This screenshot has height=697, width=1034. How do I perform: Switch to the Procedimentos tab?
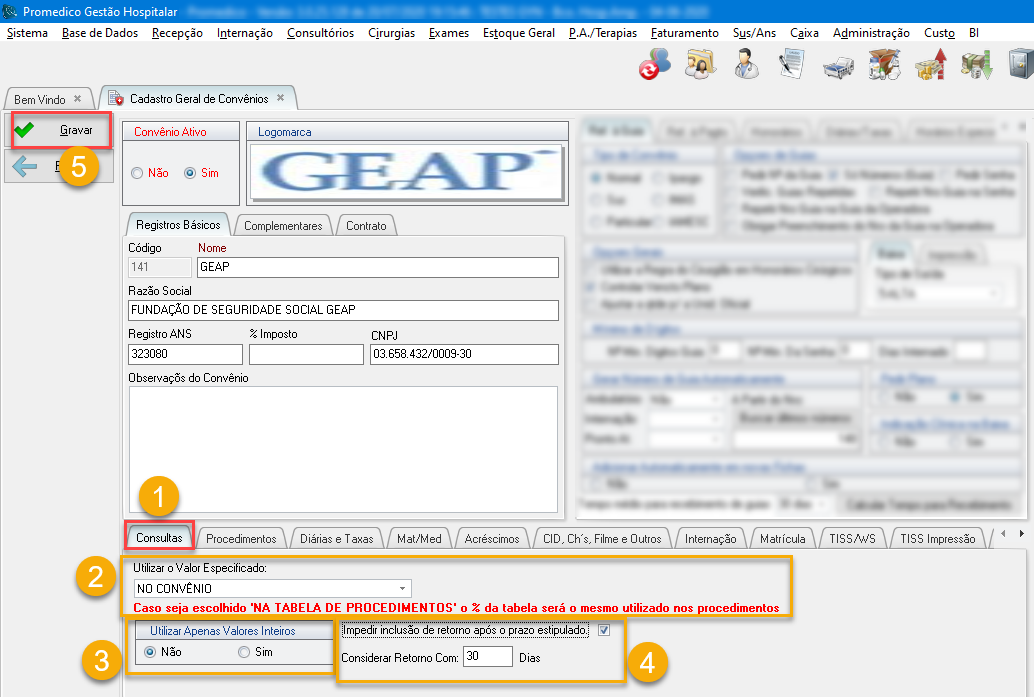(x=241, y=538)
